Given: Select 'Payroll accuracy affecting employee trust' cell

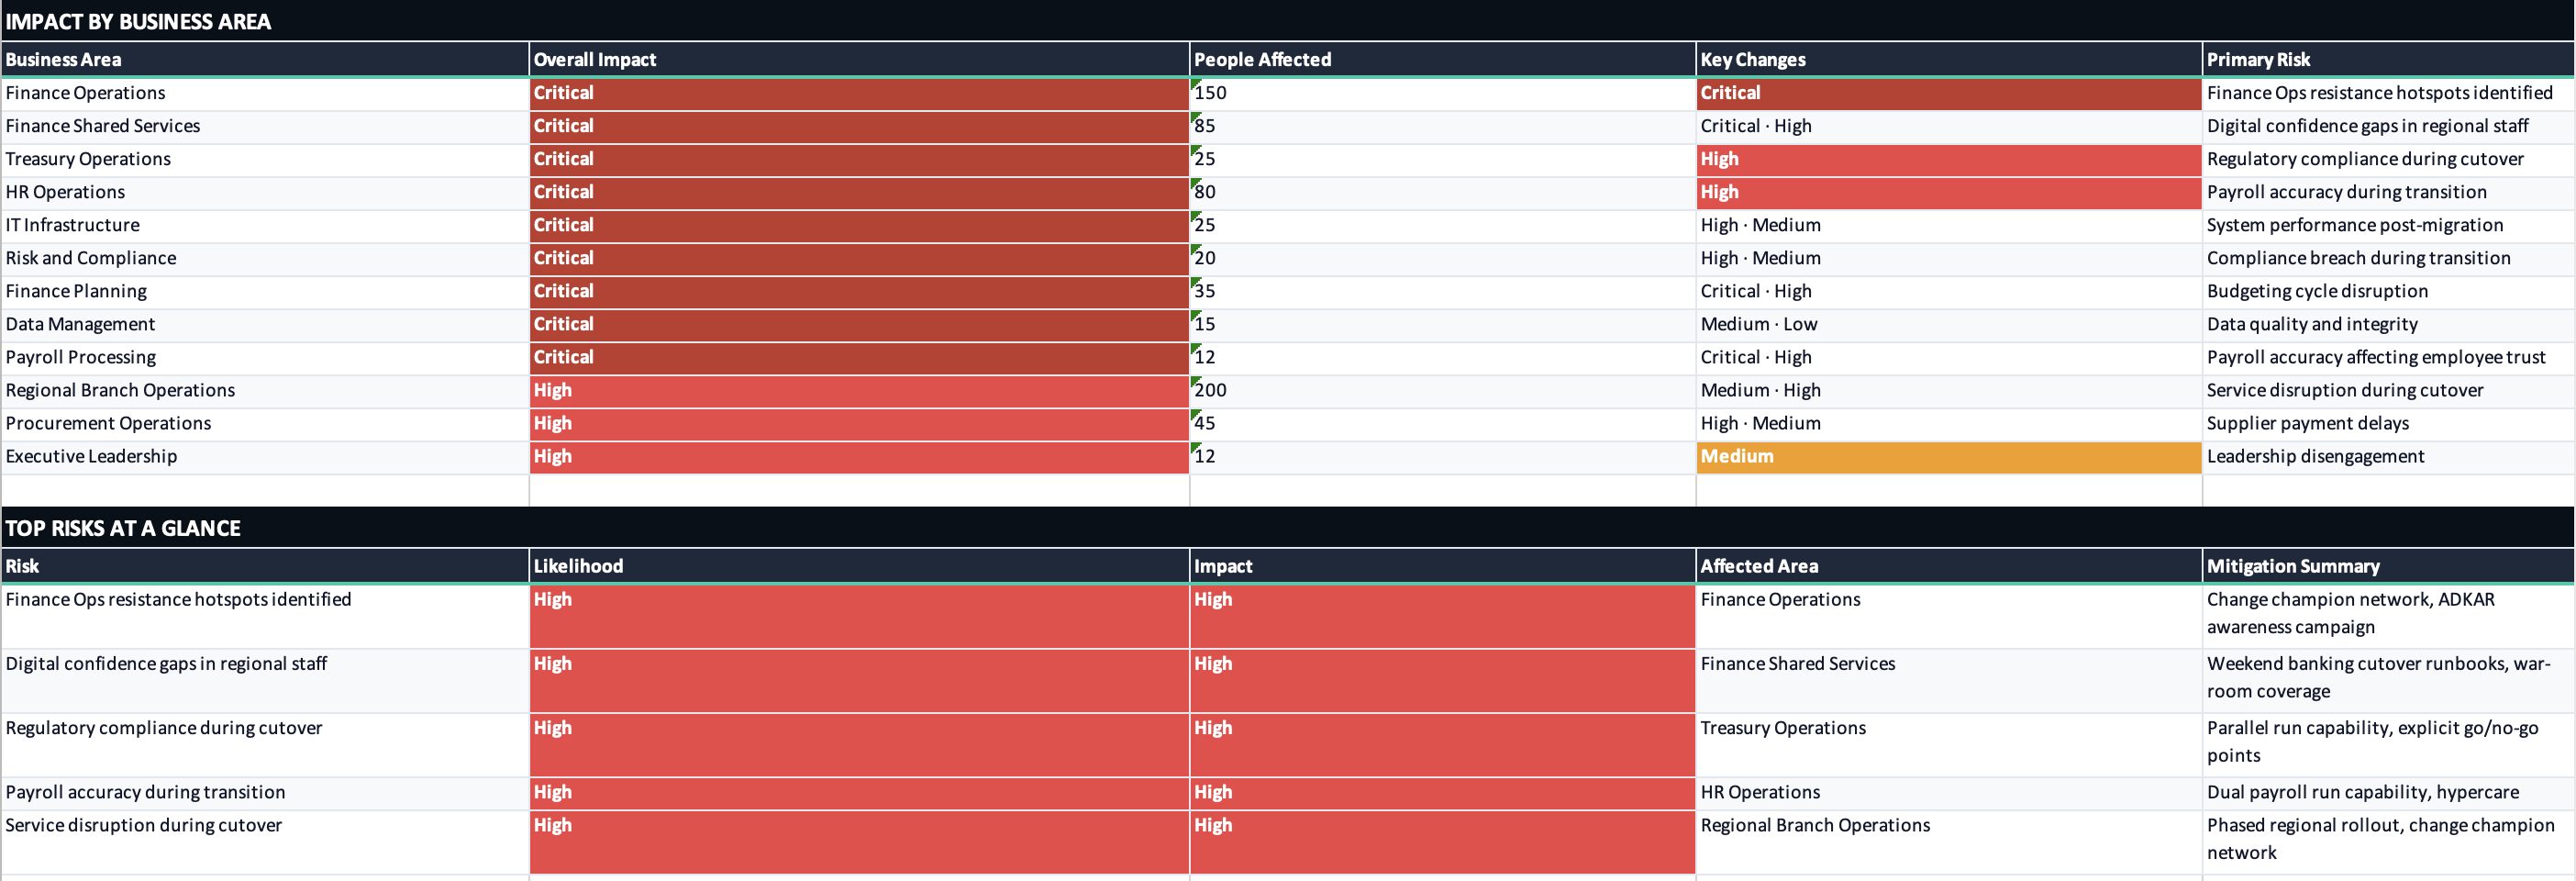Looking at the screenshot, I should [x=2388, y=357].
